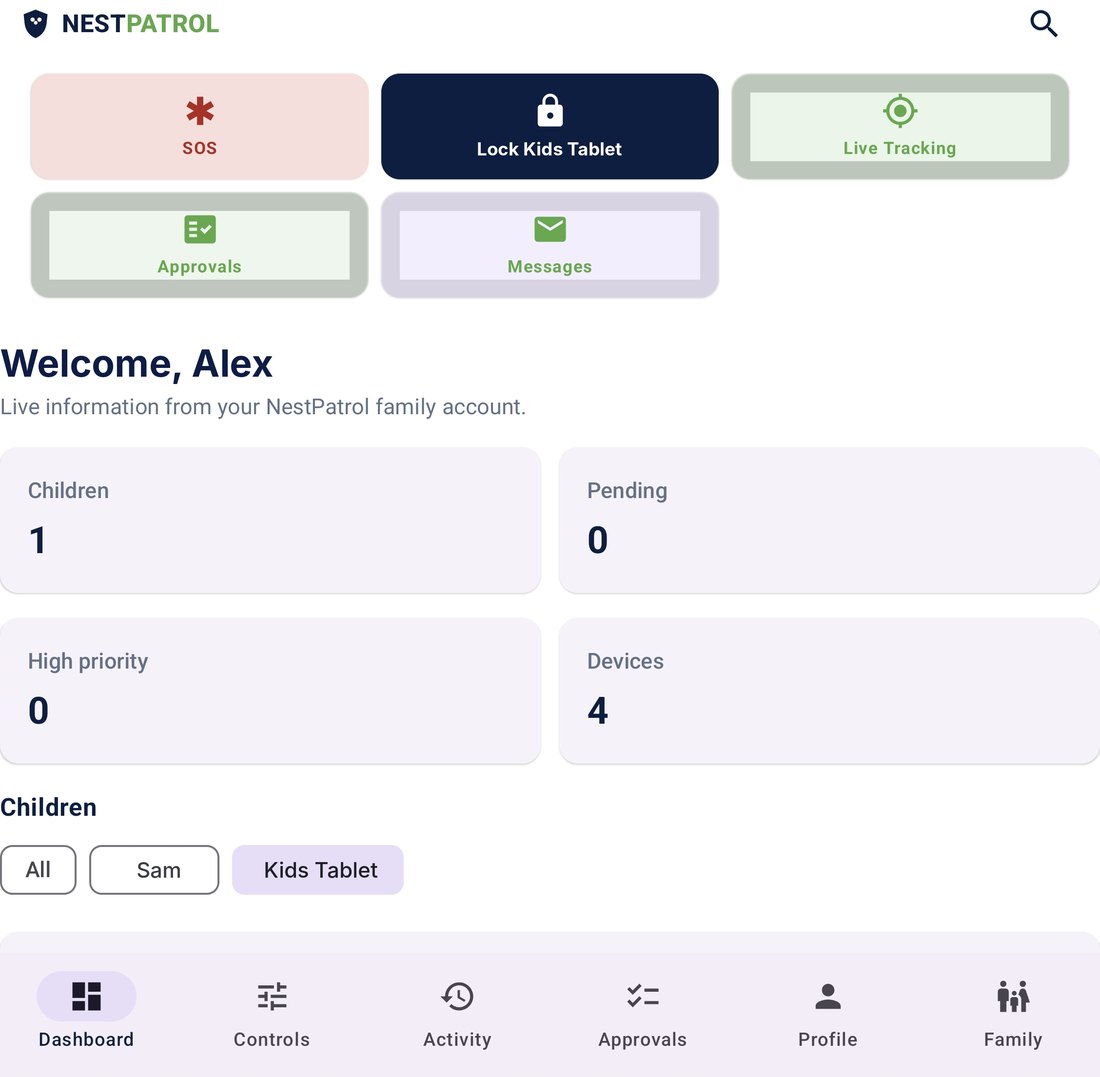Select the Kids Tablet chip
This screenshot has width=1100, height=1077.
click(x=318, y=869)
